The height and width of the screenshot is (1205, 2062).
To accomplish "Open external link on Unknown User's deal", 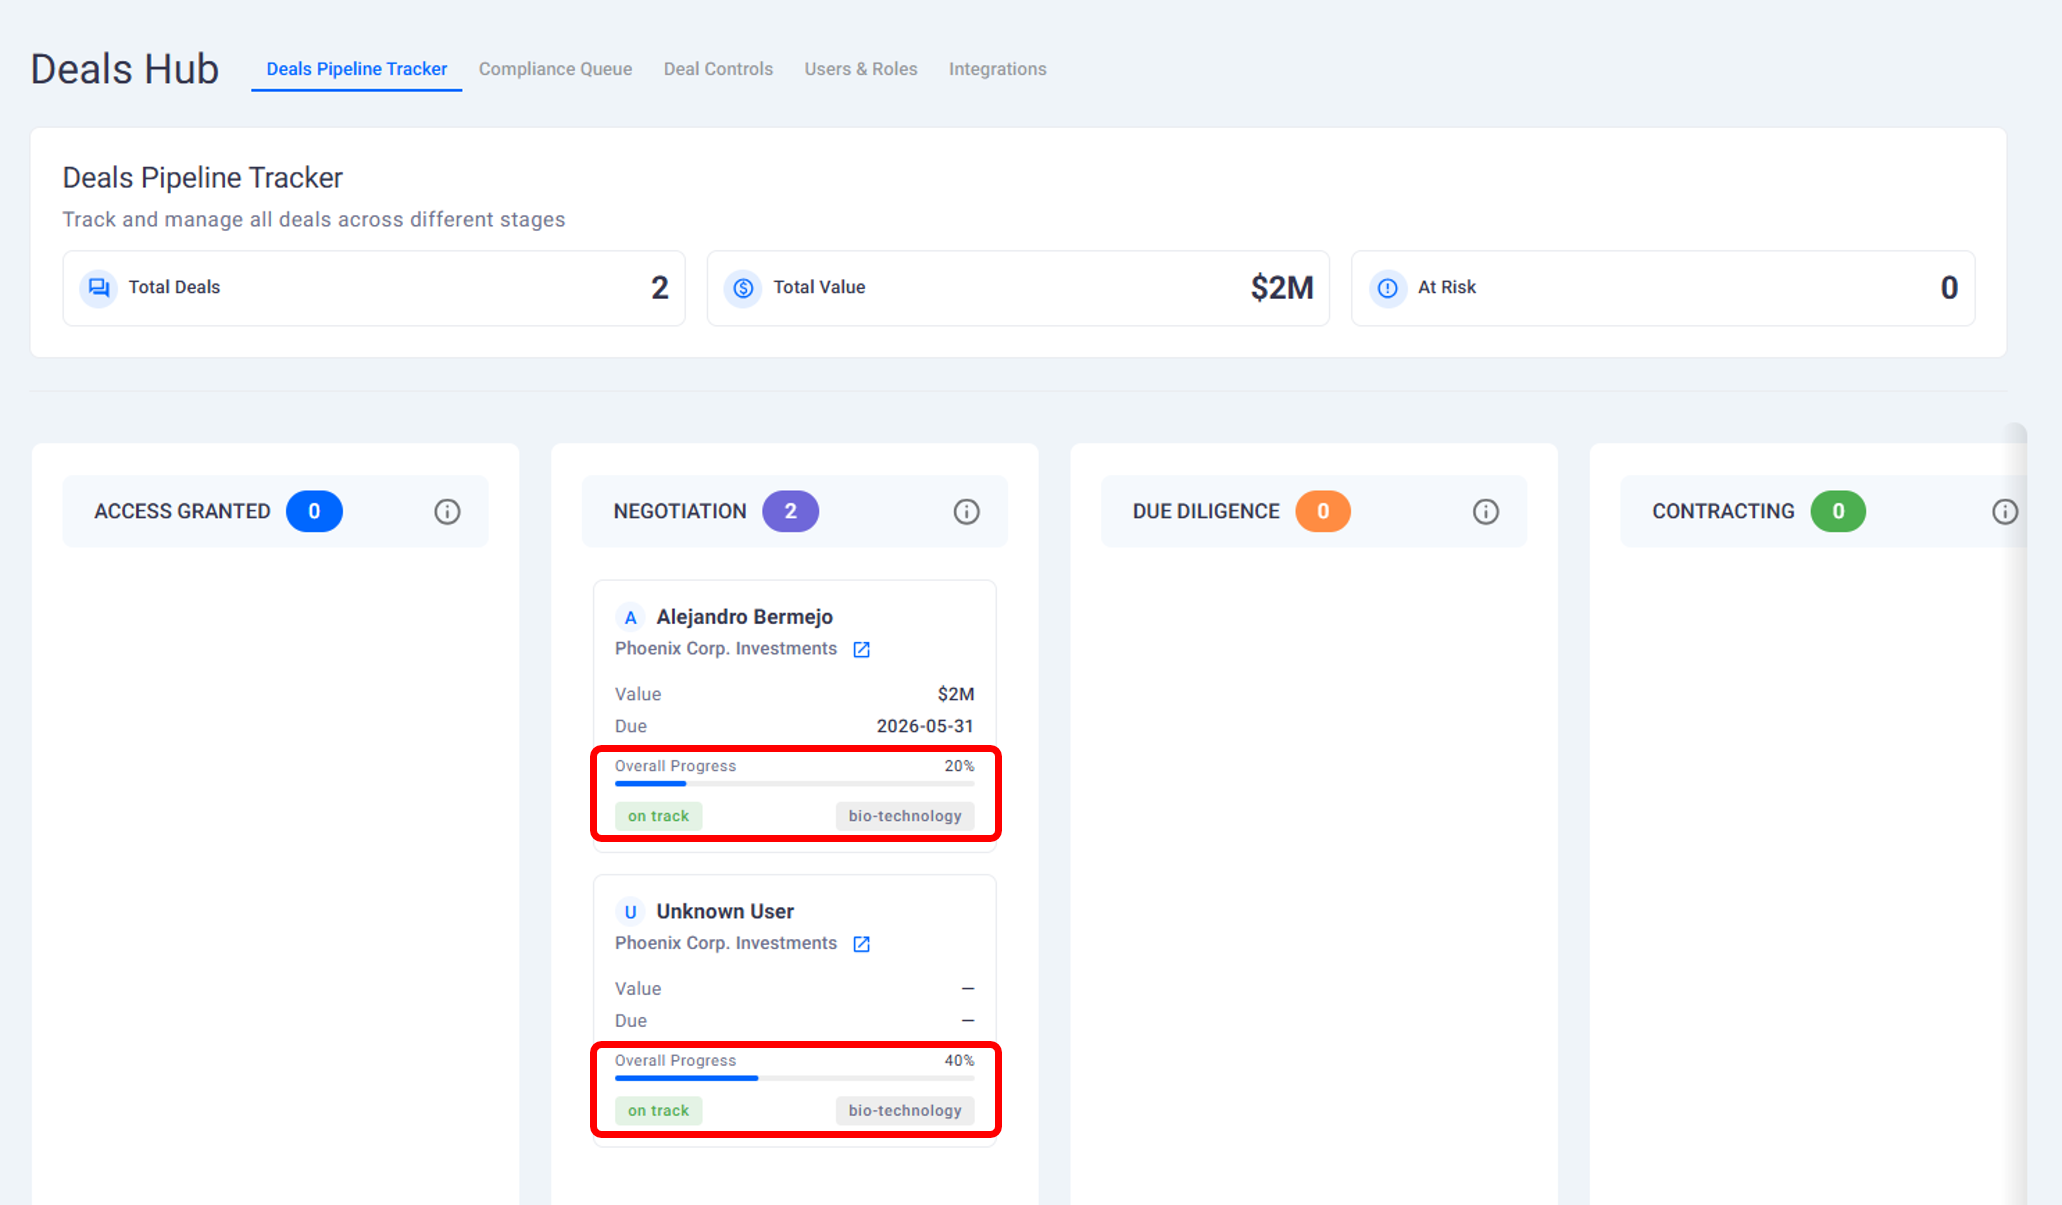I will (x=861, y=944).
